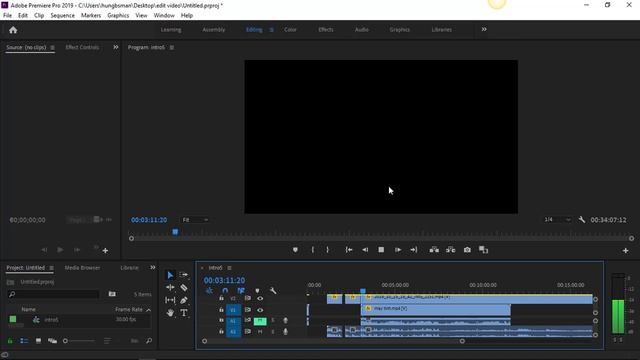The image size is (640, 360).
Task: Switch Project panel to list view
Action: click(x=24, y=340)
